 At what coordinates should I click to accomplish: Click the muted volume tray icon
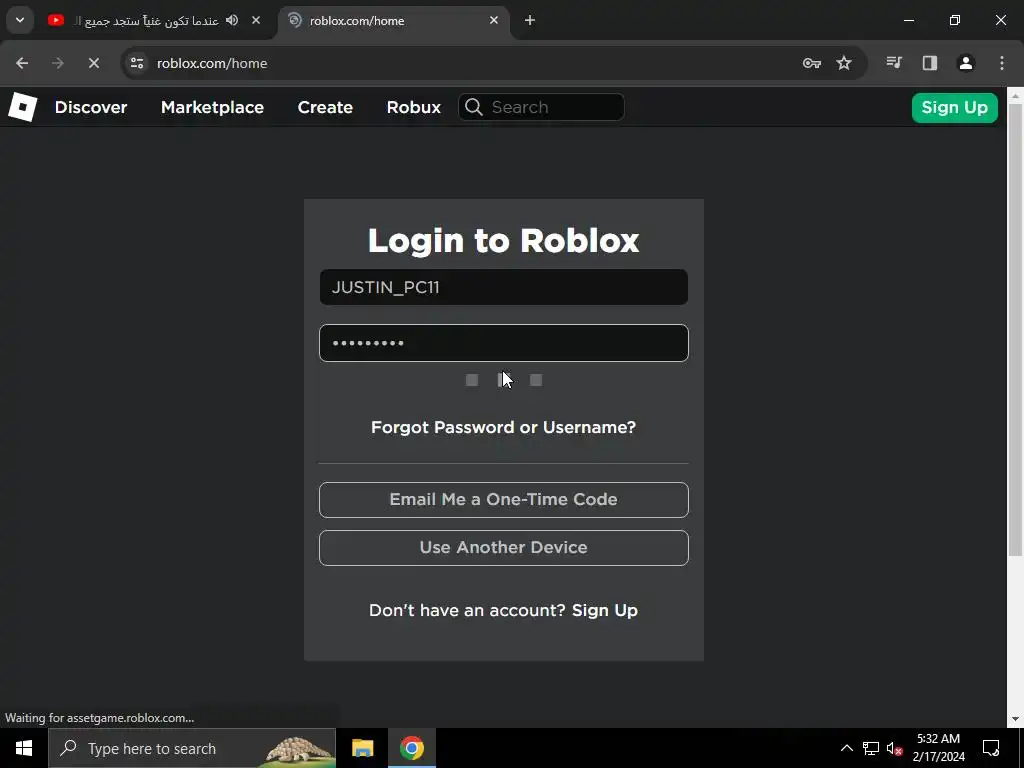(895, 748)
